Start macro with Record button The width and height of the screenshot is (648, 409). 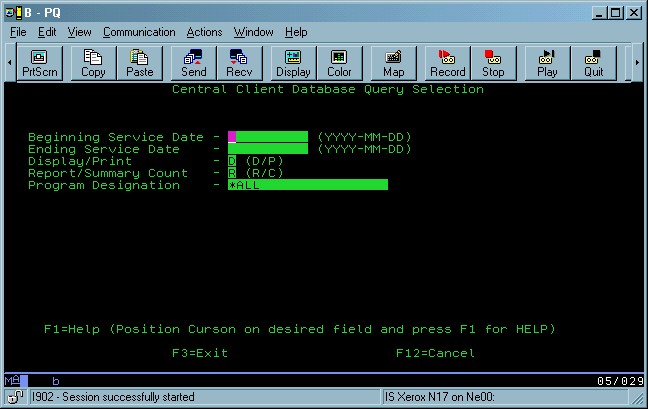tap(447, 62)
